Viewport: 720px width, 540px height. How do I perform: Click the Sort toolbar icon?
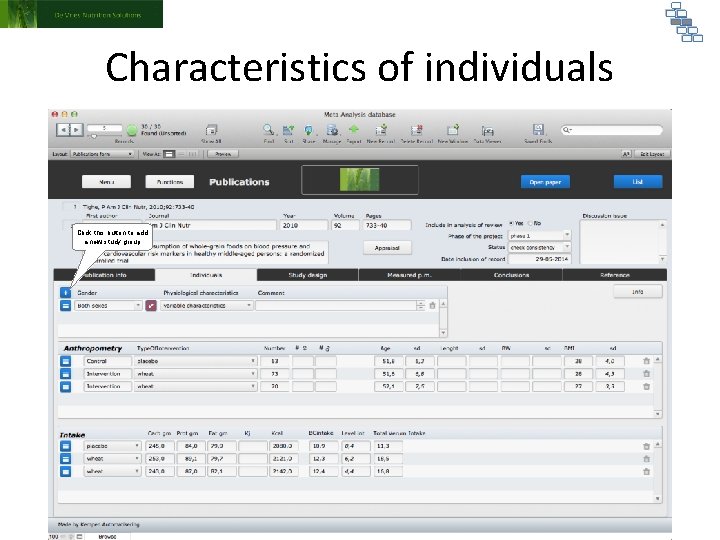coord(288,130)
